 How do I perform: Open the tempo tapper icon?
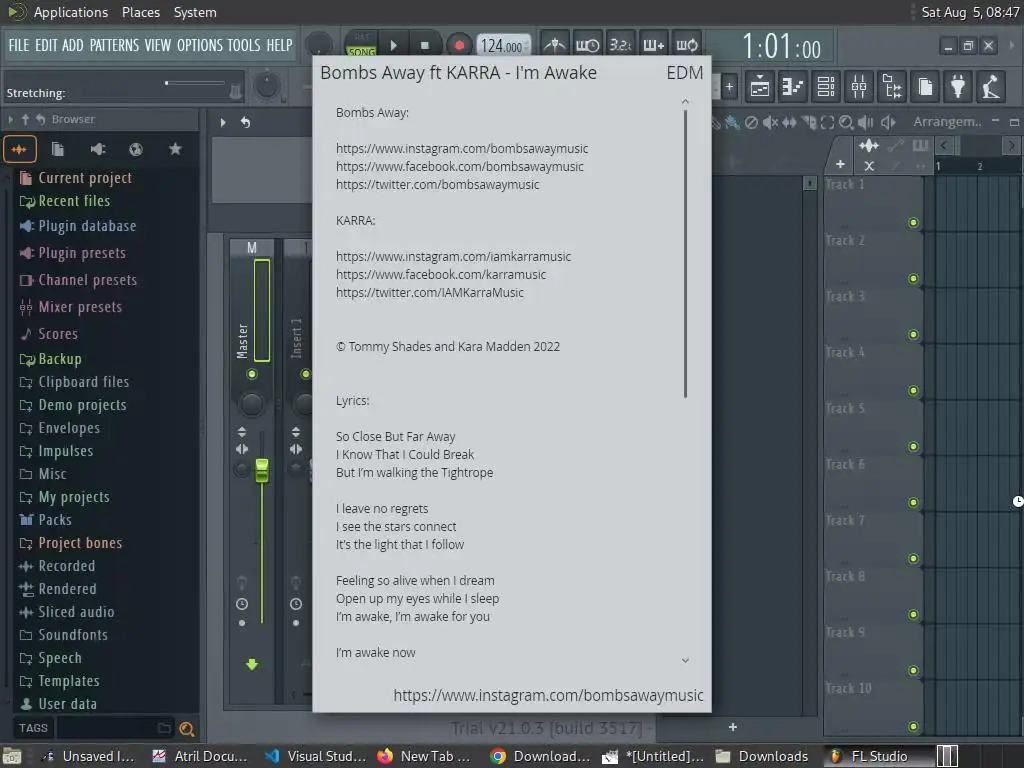pos(991,86)
